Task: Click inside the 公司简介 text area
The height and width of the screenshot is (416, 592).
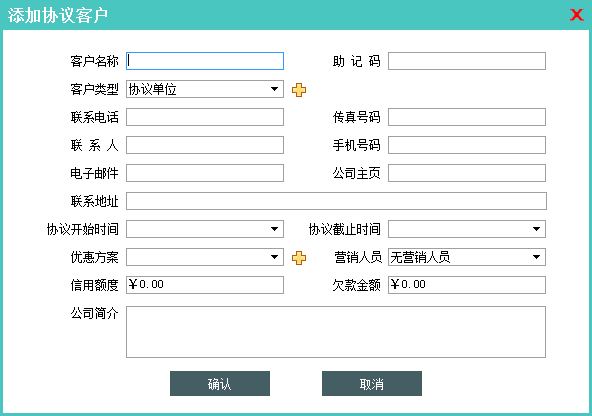Action: 336,332
